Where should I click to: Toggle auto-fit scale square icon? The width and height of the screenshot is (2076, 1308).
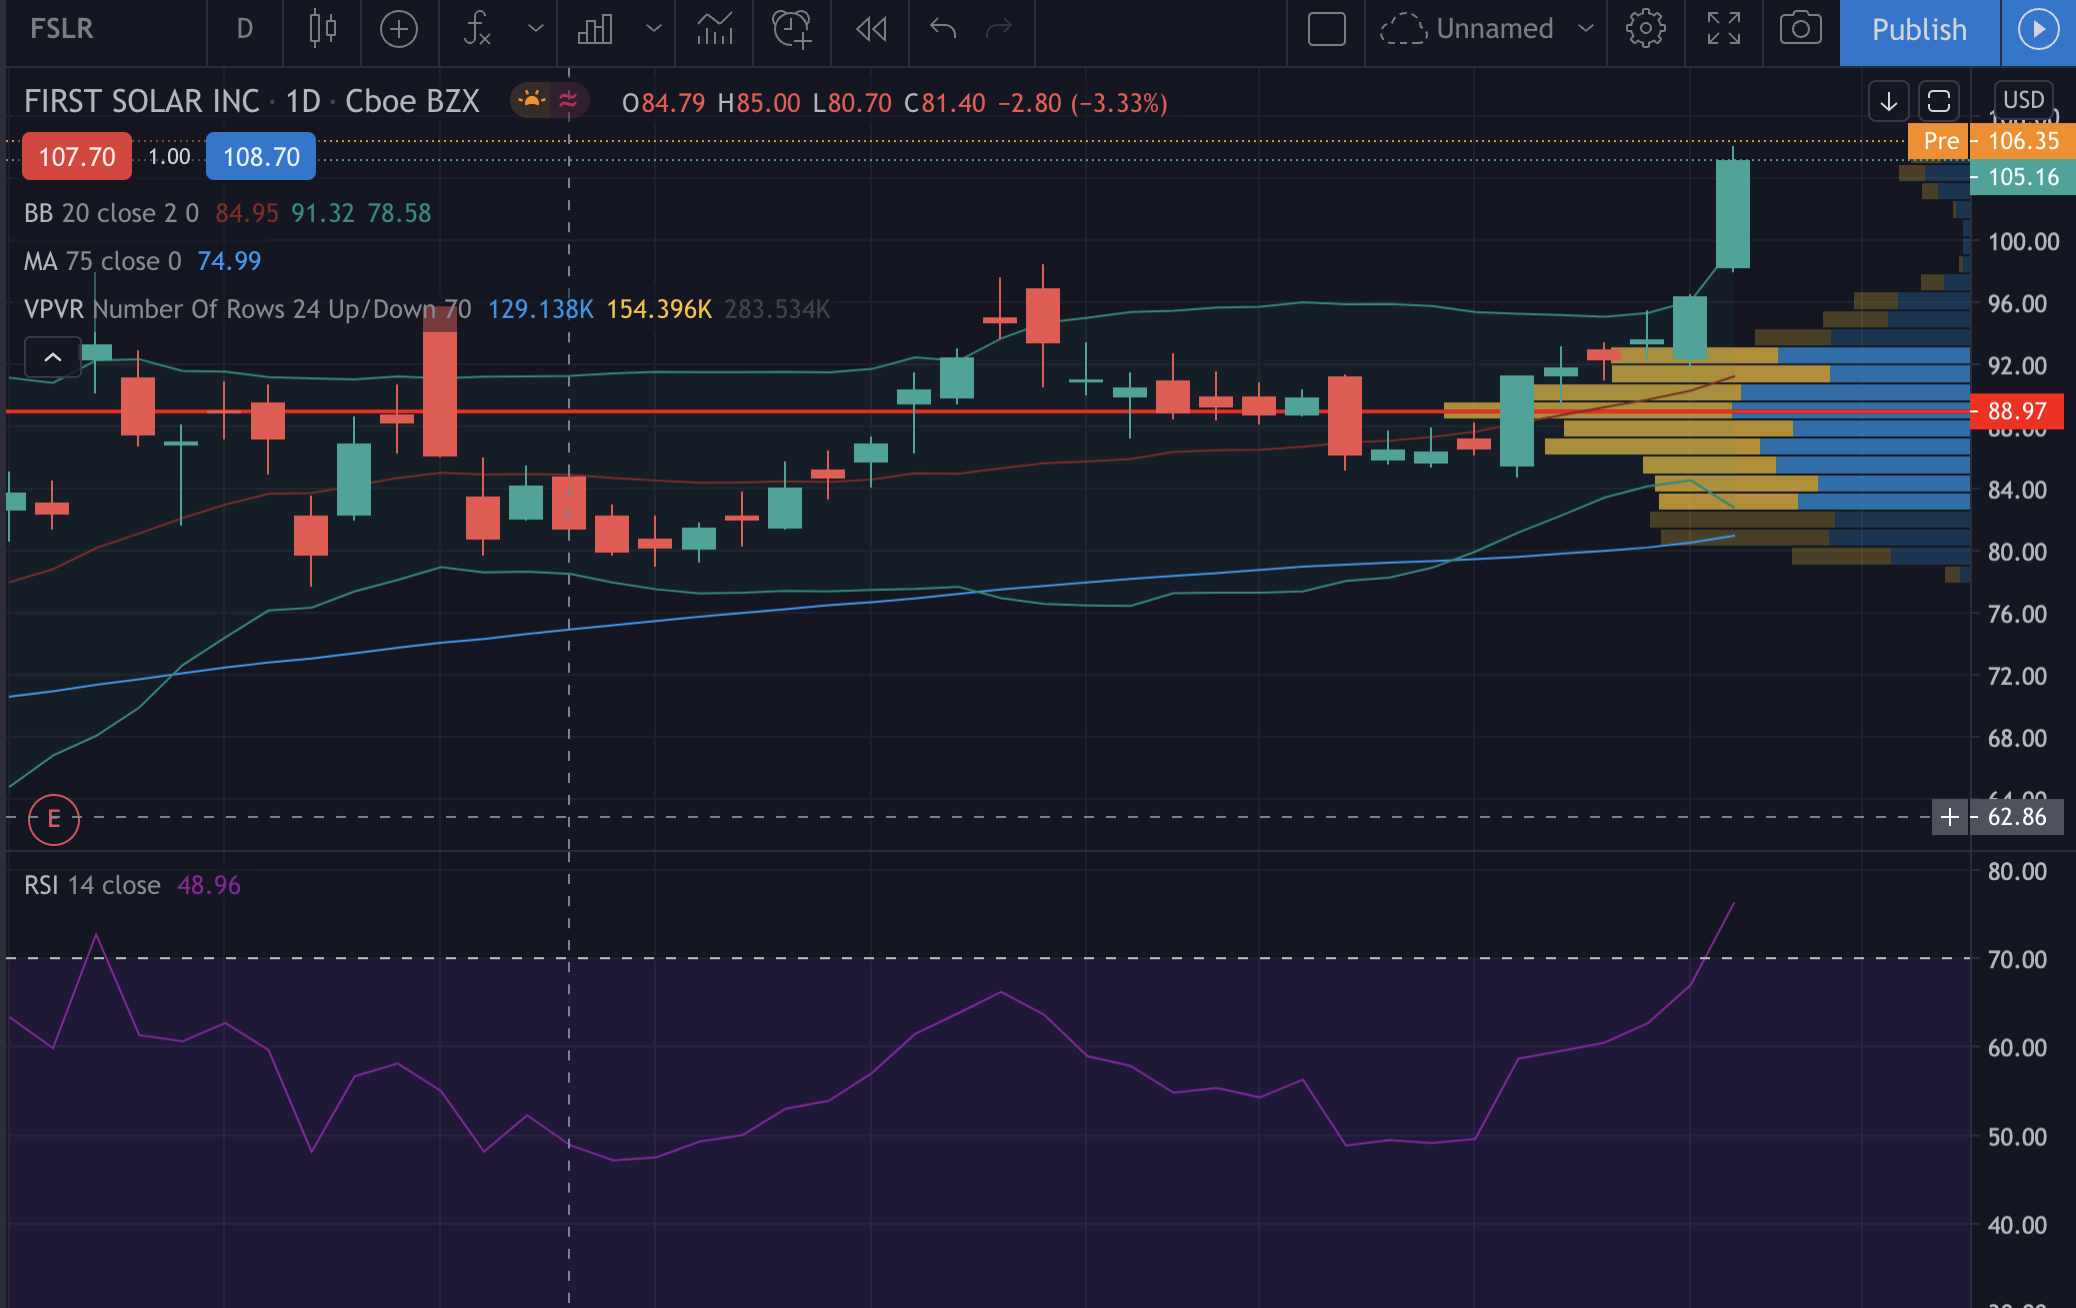tap(1938, 101)
